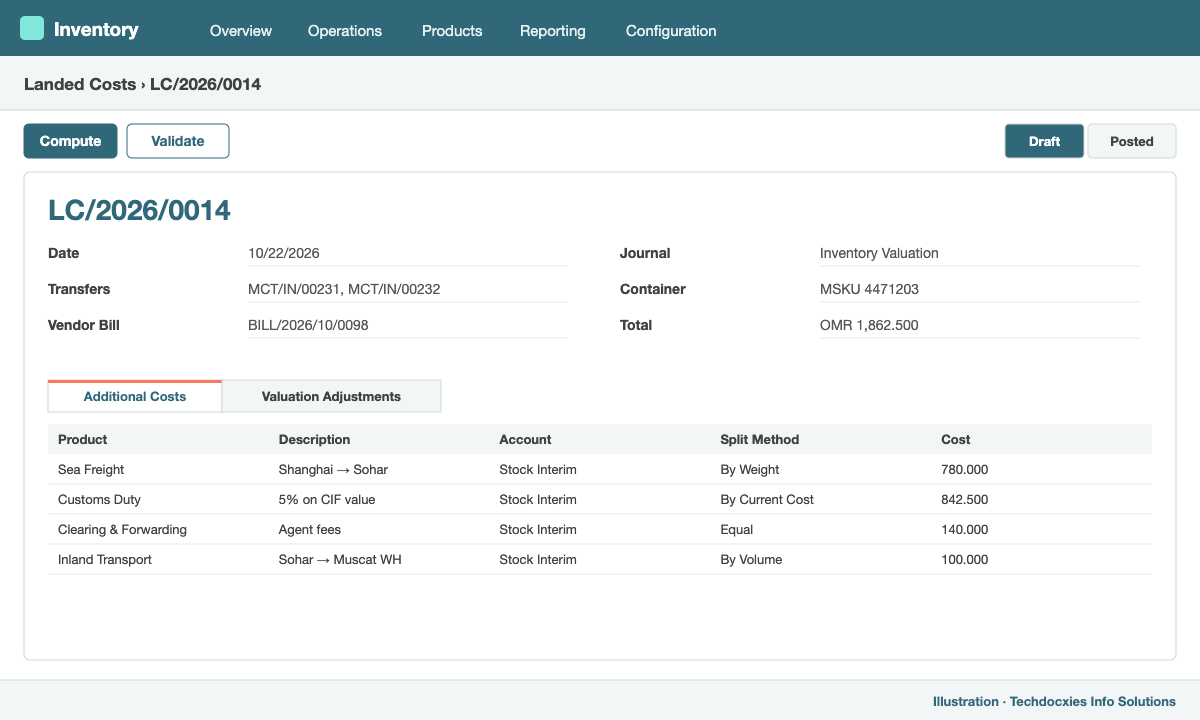Screen dimensions: 1200x720
Task: Click the Date field label
Action: coord(64,253)
